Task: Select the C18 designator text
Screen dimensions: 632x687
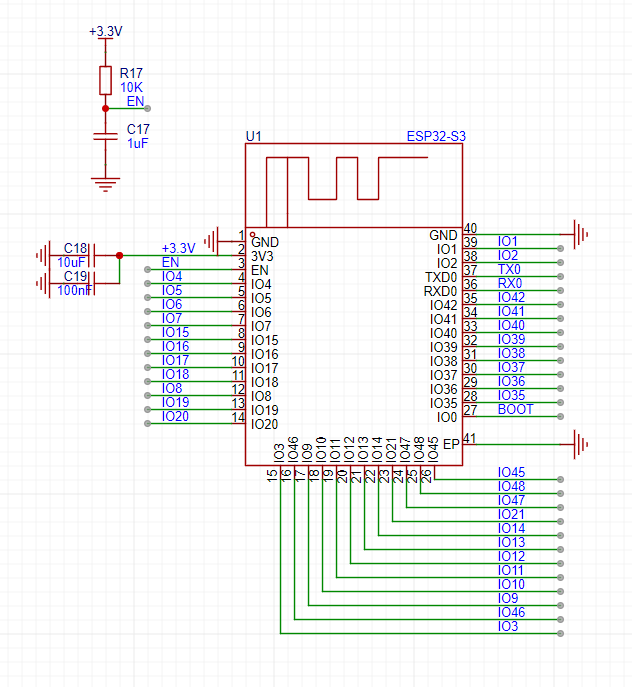Action: (x=75, y=248)
